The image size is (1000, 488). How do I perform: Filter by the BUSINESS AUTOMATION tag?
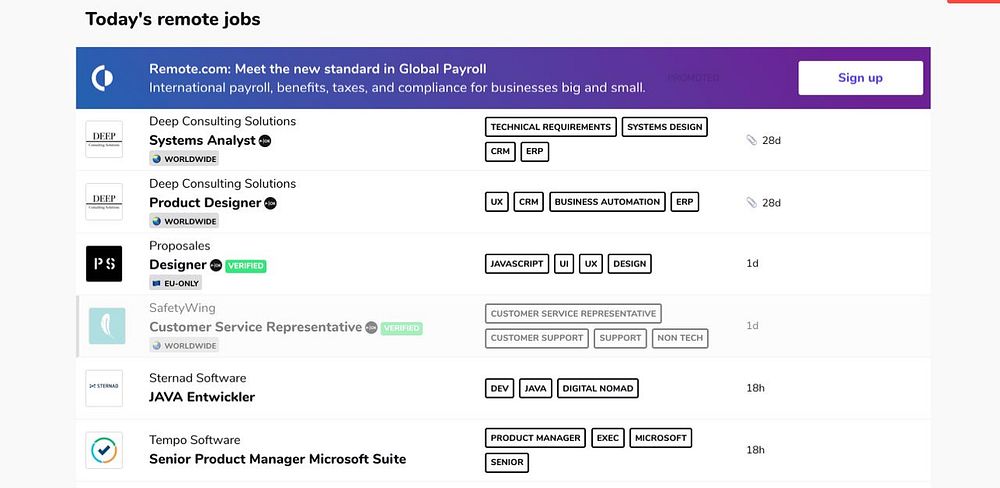coord(607,202)
